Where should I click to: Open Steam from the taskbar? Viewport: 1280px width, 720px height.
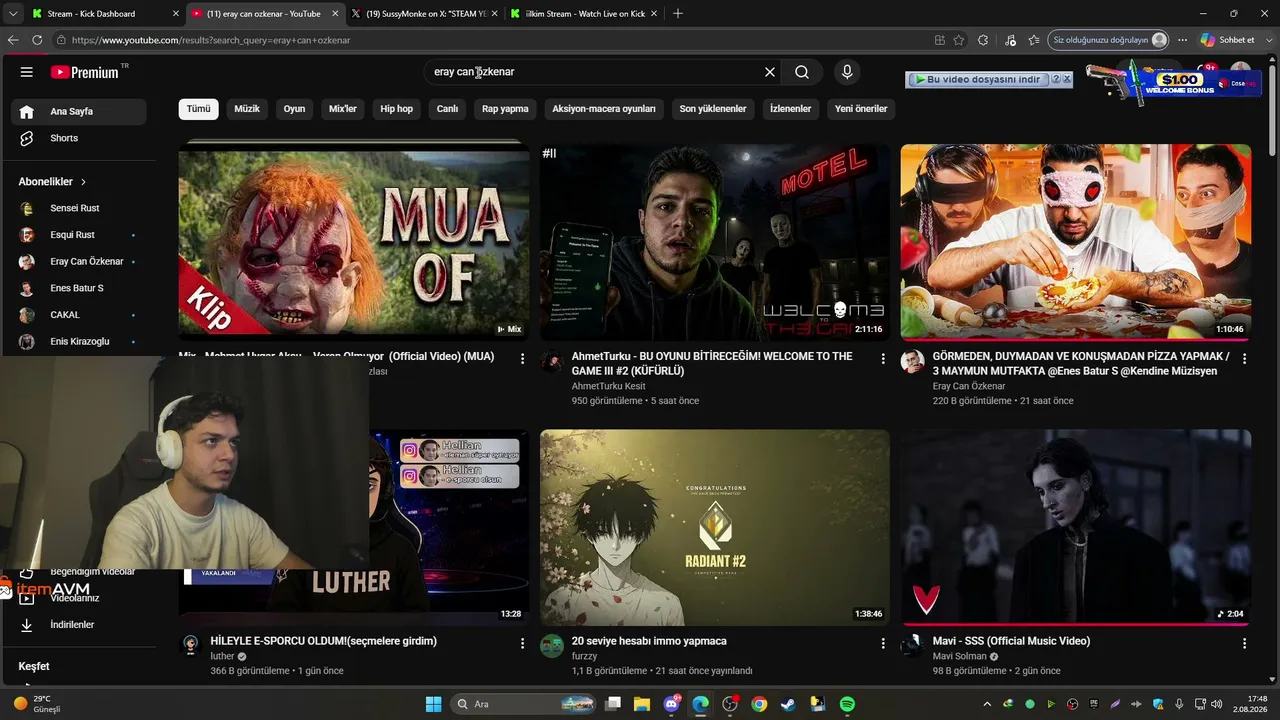(x=788, y=704)
